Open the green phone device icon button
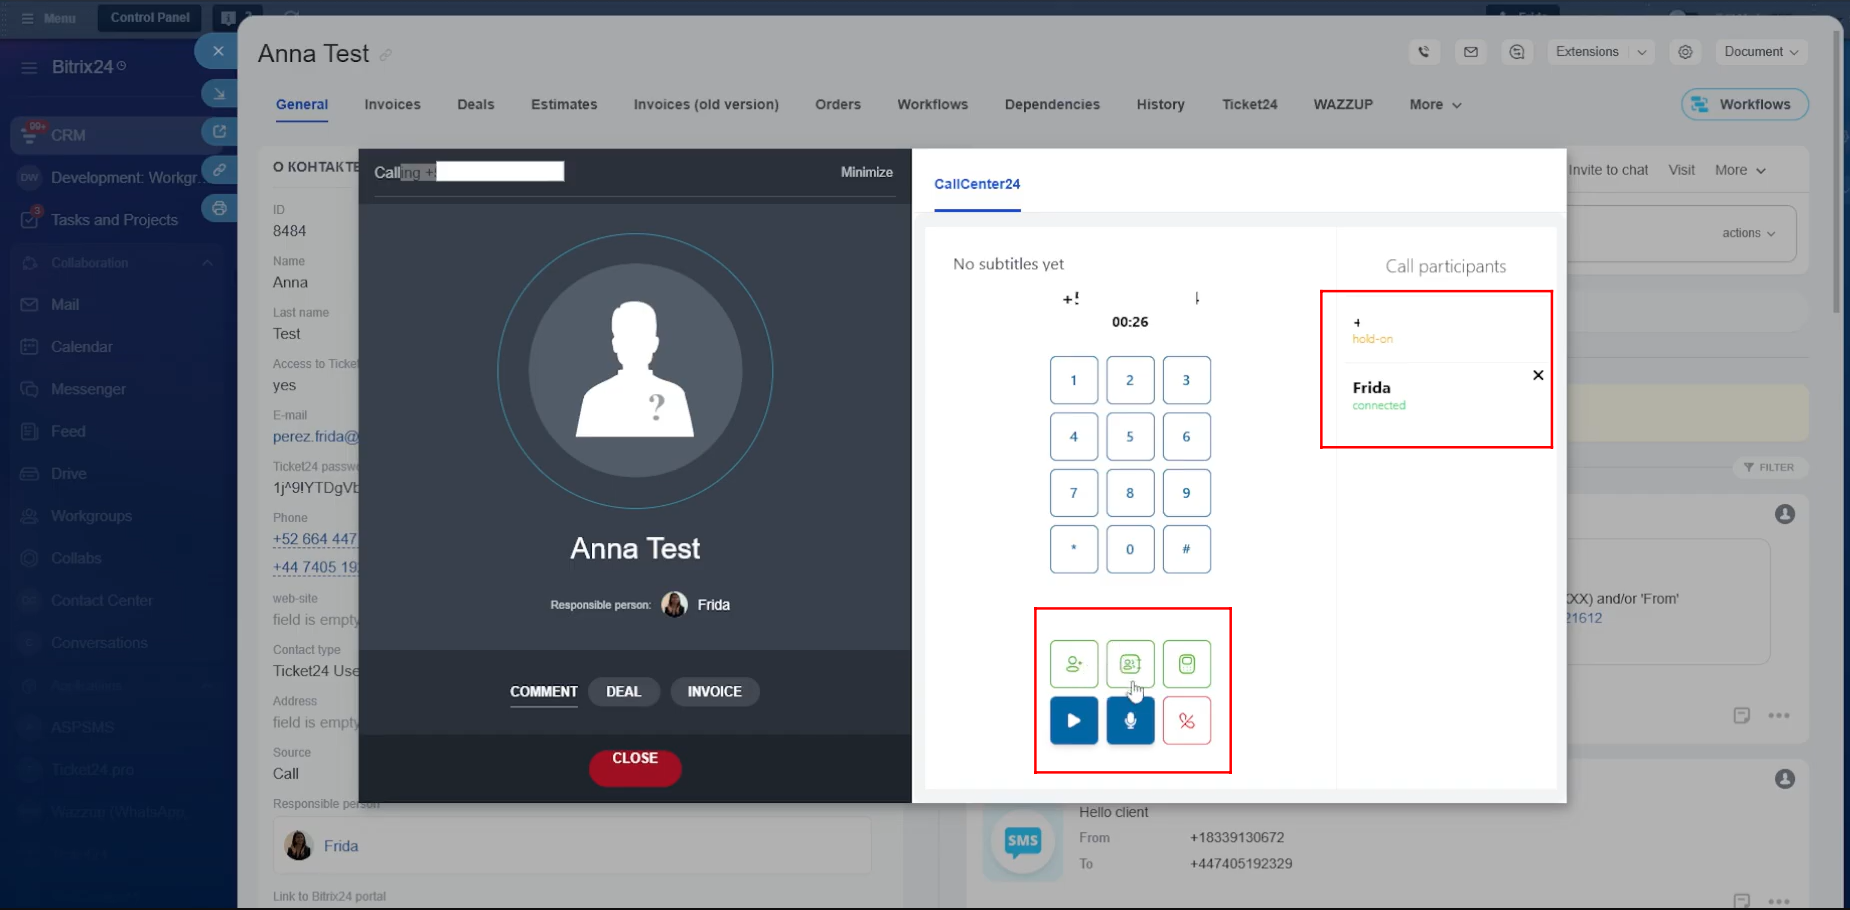 point(1186,664)
